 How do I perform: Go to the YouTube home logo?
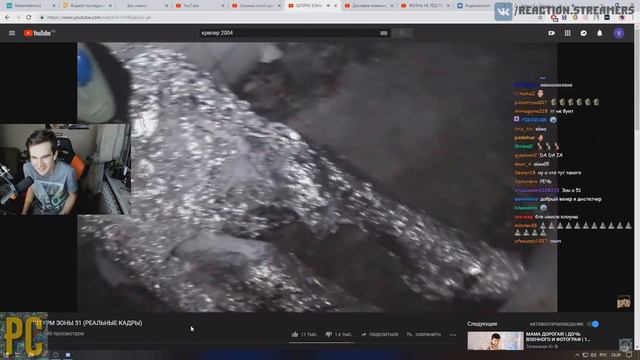click(x=39, y=33)
